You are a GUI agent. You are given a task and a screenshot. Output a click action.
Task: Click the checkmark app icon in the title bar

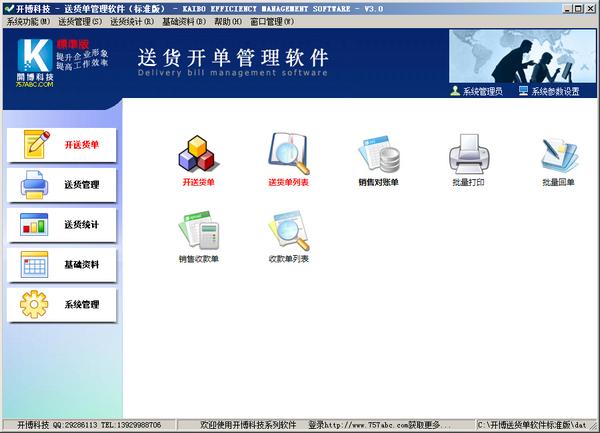click(8, 8)
